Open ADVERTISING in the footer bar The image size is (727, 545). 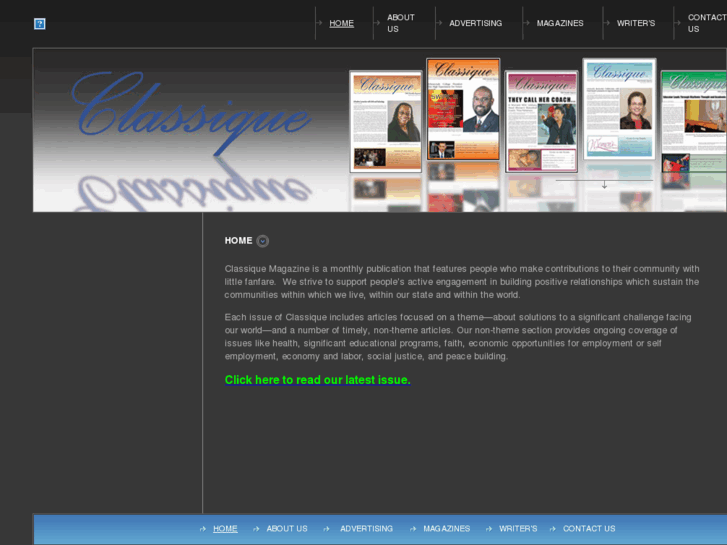[366, 529]
